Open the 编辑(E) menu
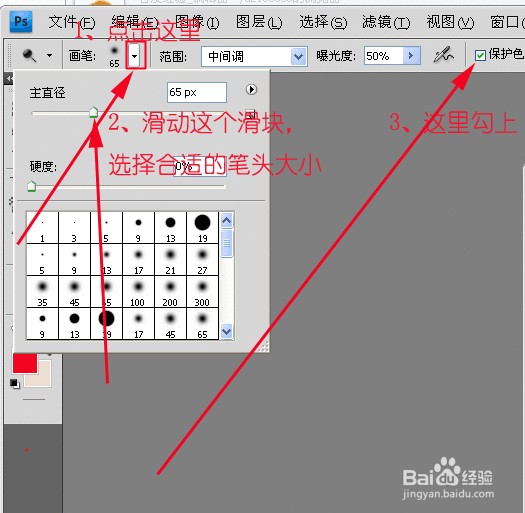525x513 pixels. [x=135, y=22]
